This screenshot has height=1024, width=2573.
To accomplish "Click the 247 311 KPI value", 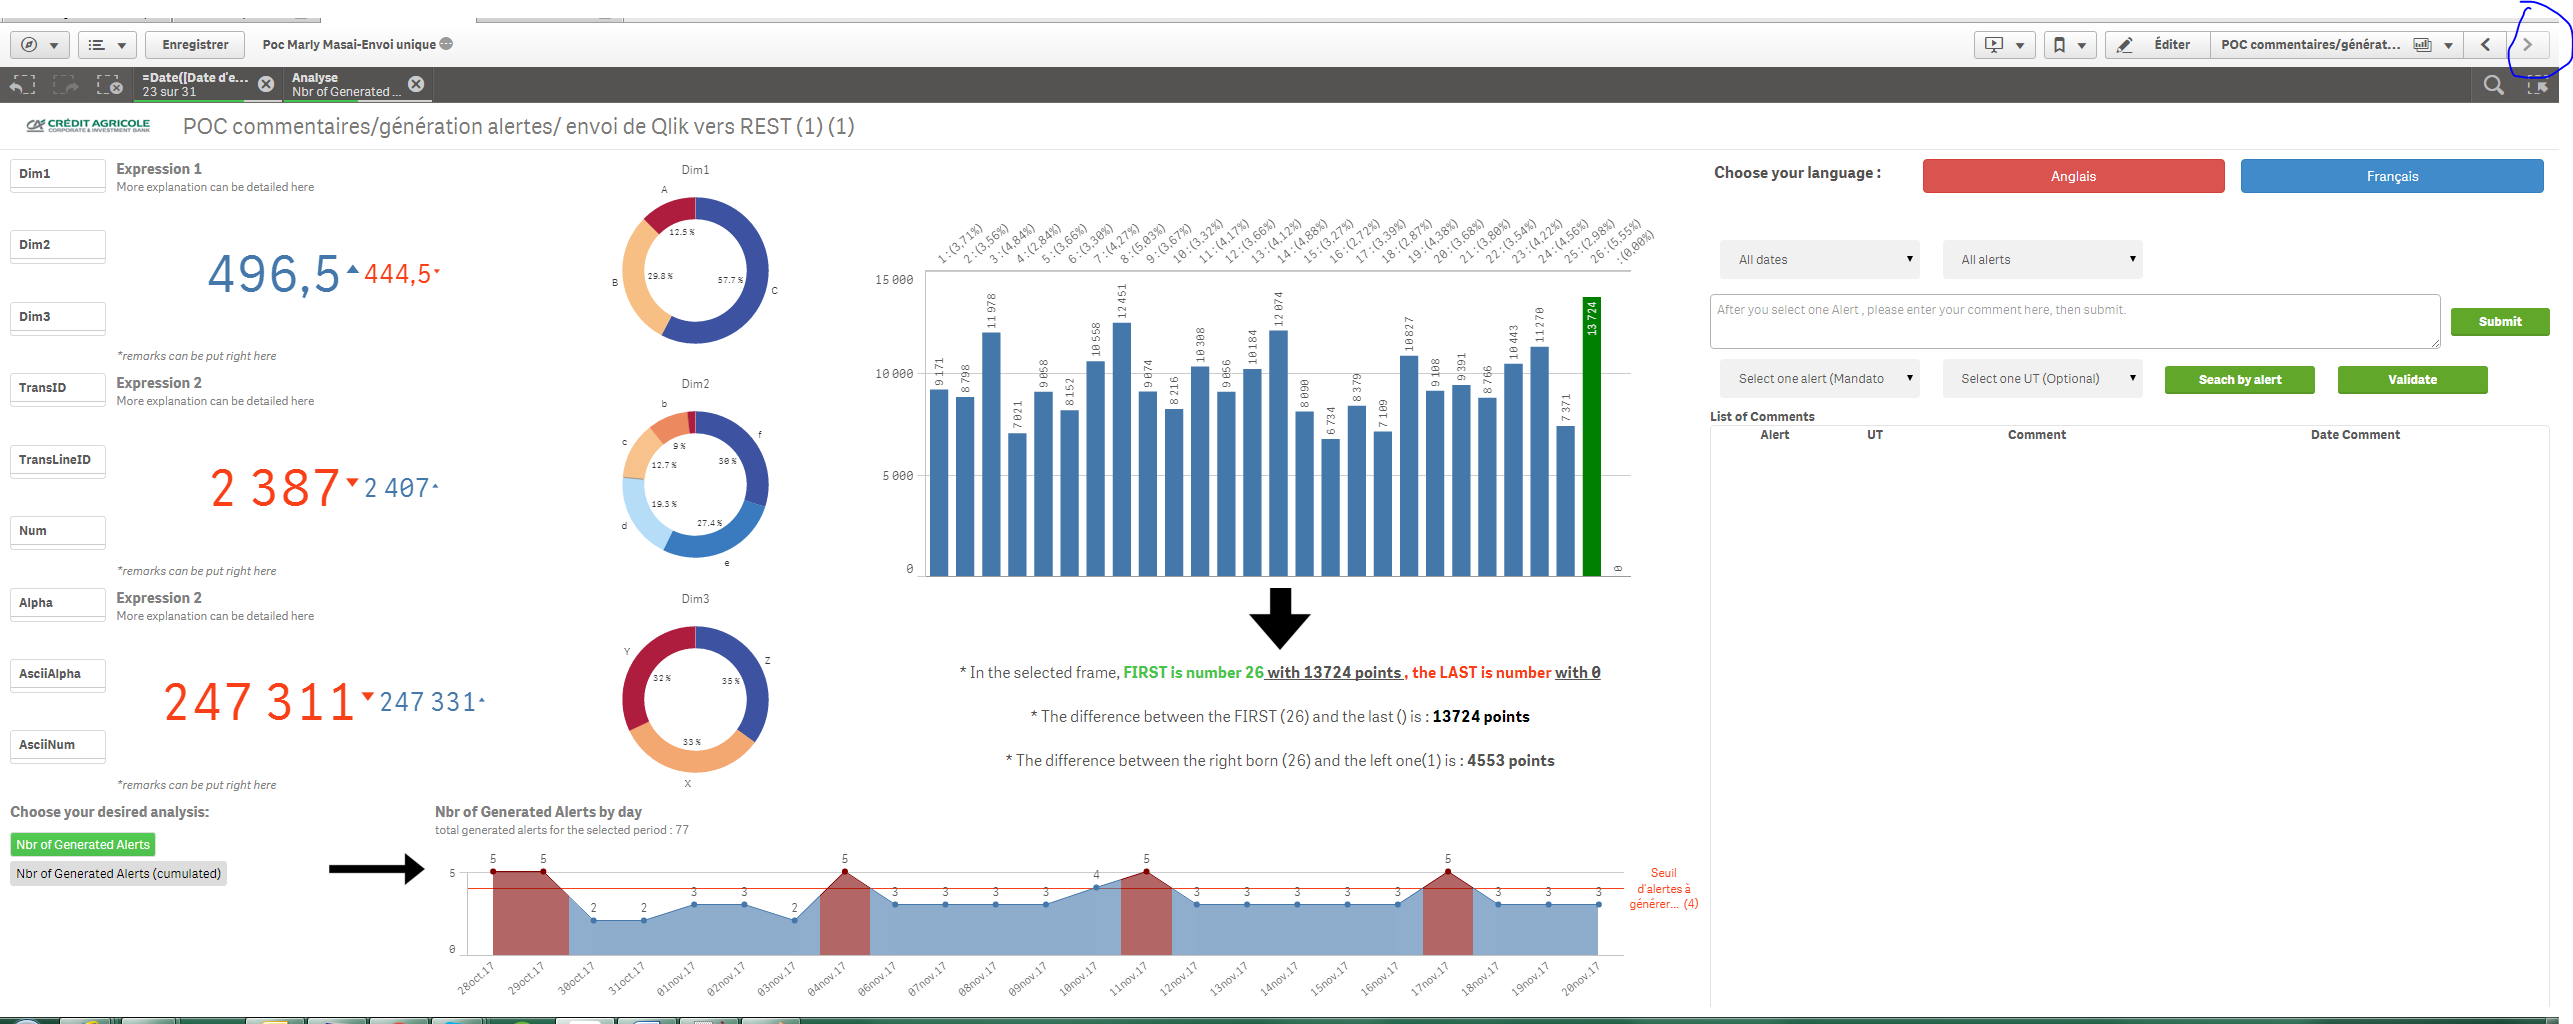I will click(259, 702).
